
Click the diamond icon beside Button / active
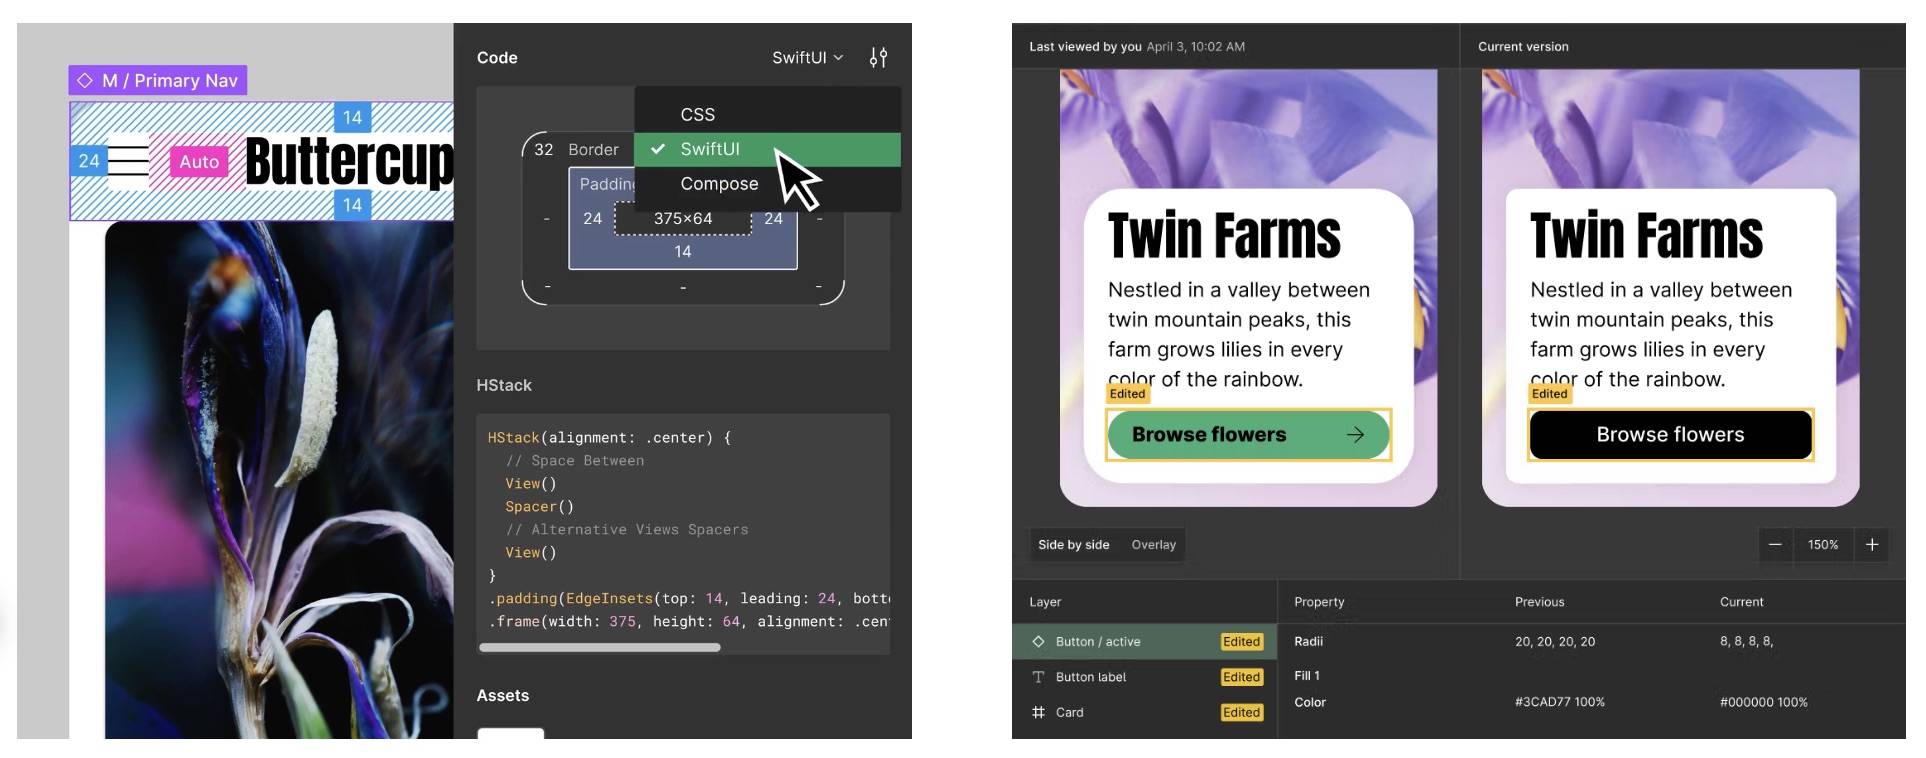[1038, 642]
